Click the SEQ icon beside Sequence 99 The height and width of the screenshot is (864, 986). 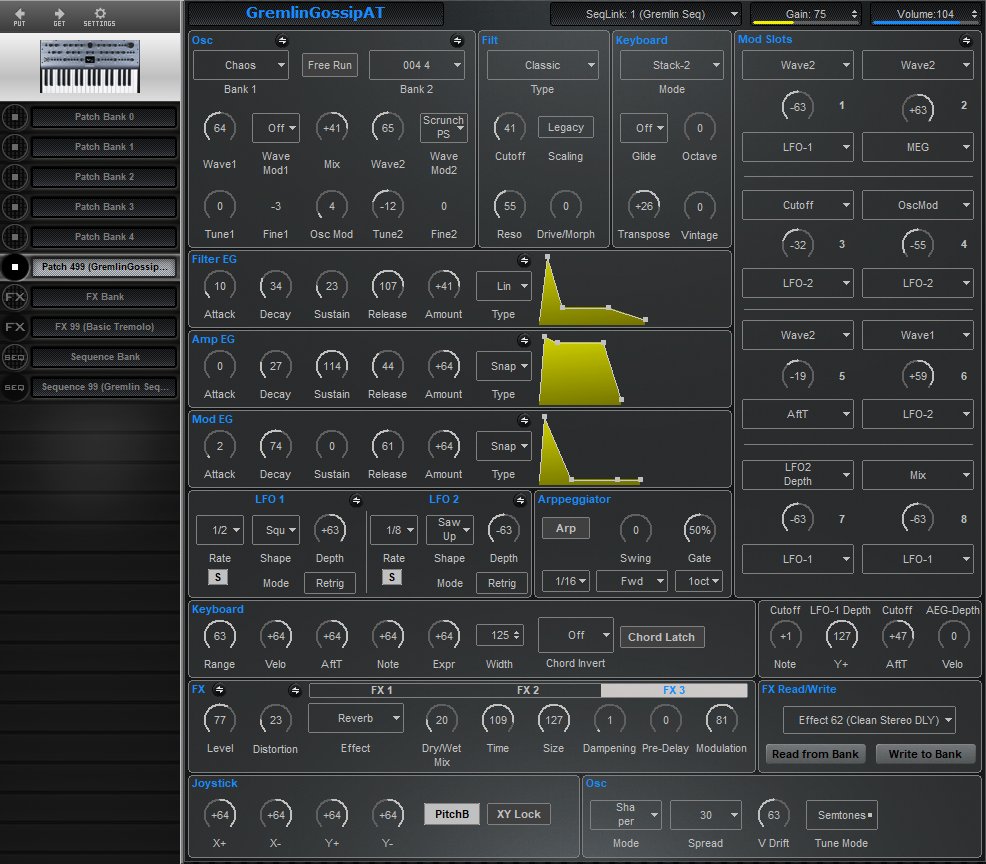pos(15,387)
